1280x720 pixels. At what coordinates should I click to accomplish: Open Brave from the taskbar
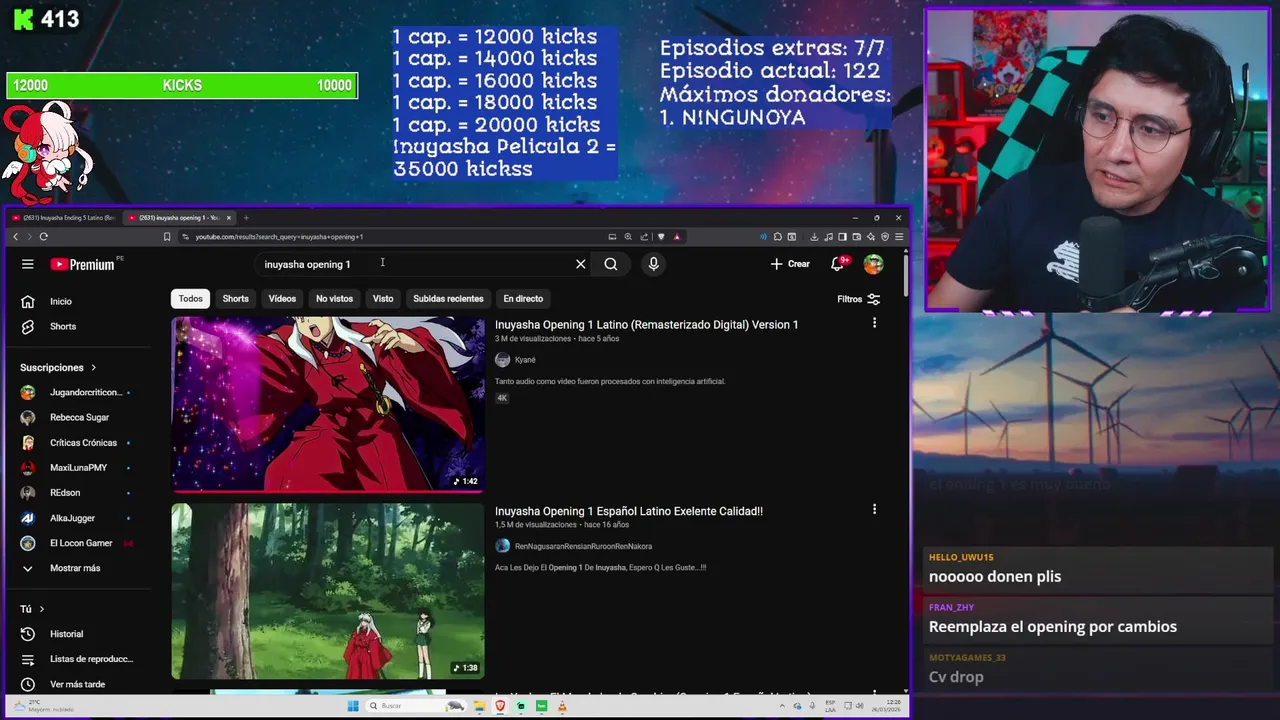pos(500,706)
